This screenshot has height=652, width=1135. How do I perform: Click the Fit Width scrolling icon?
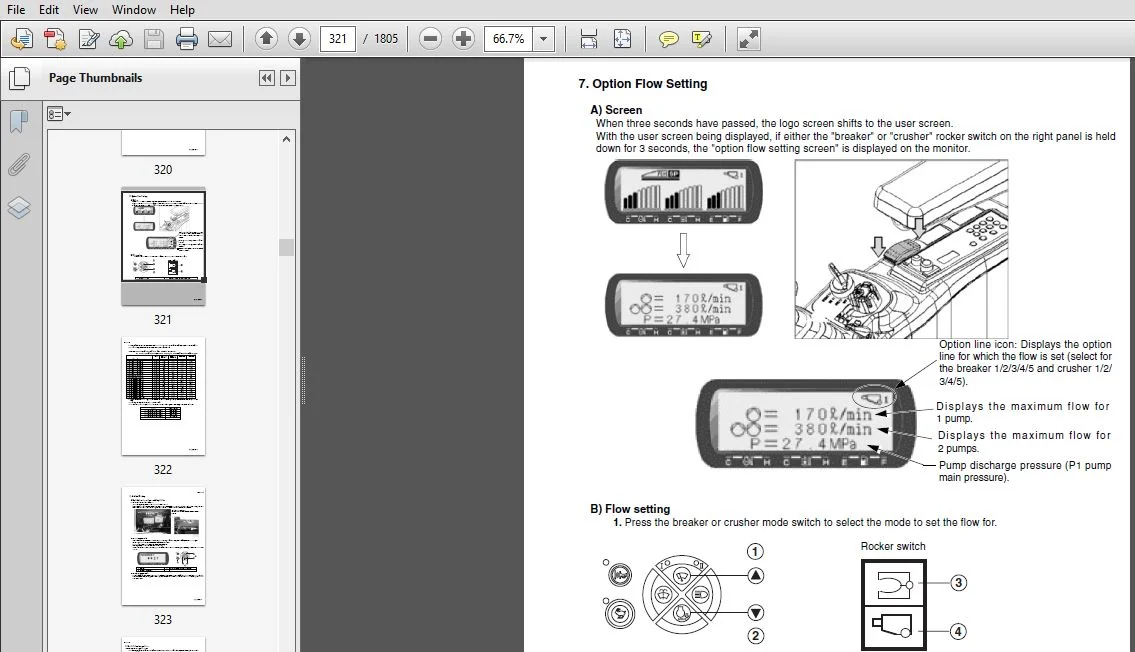pos(588,38)
